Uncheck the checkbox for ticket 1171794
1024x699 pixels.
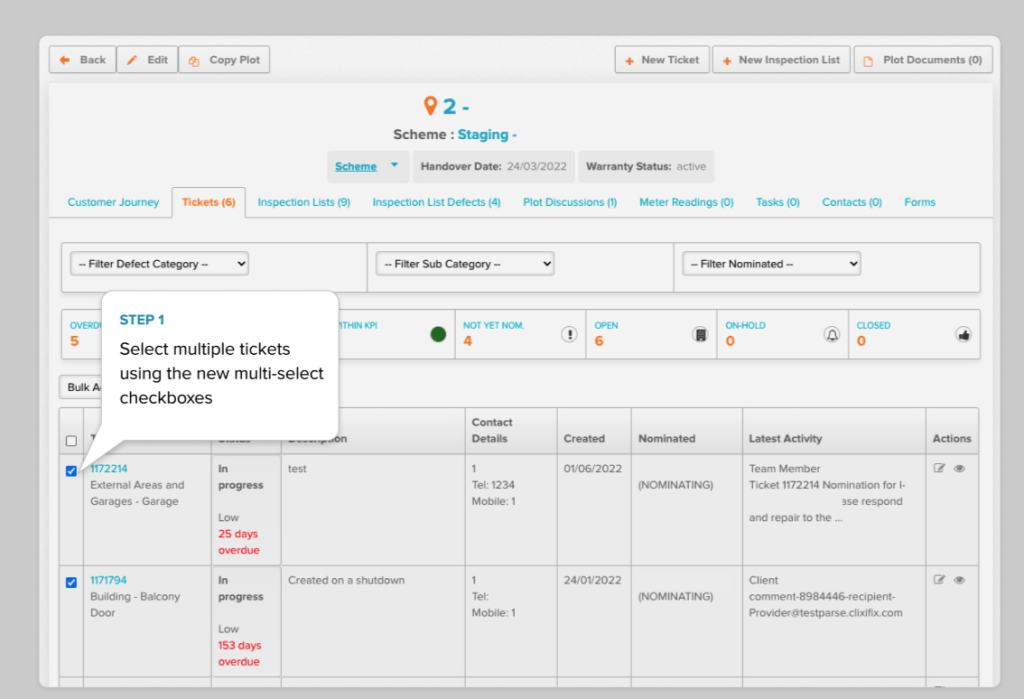click(x=71, y=582)
